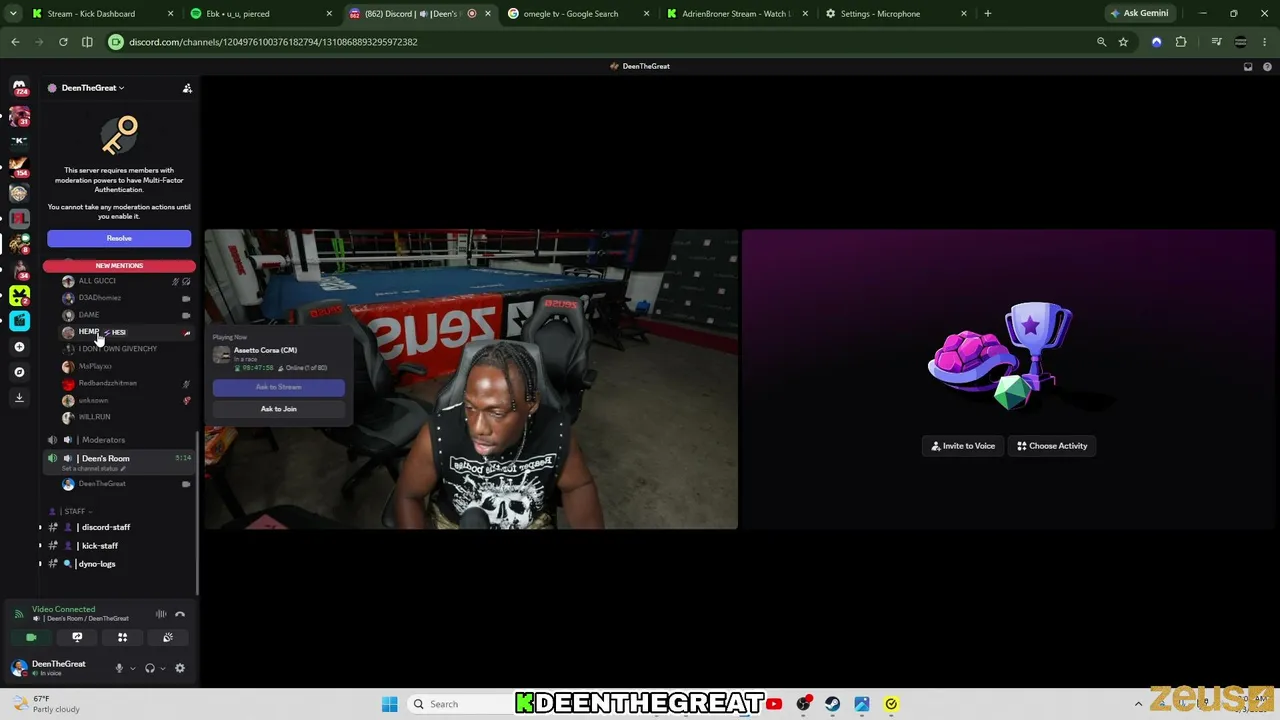Mute the microphone in the user panel
Image resolution: width=1280 pixels, height=720 pixels.
click(119, 668)
